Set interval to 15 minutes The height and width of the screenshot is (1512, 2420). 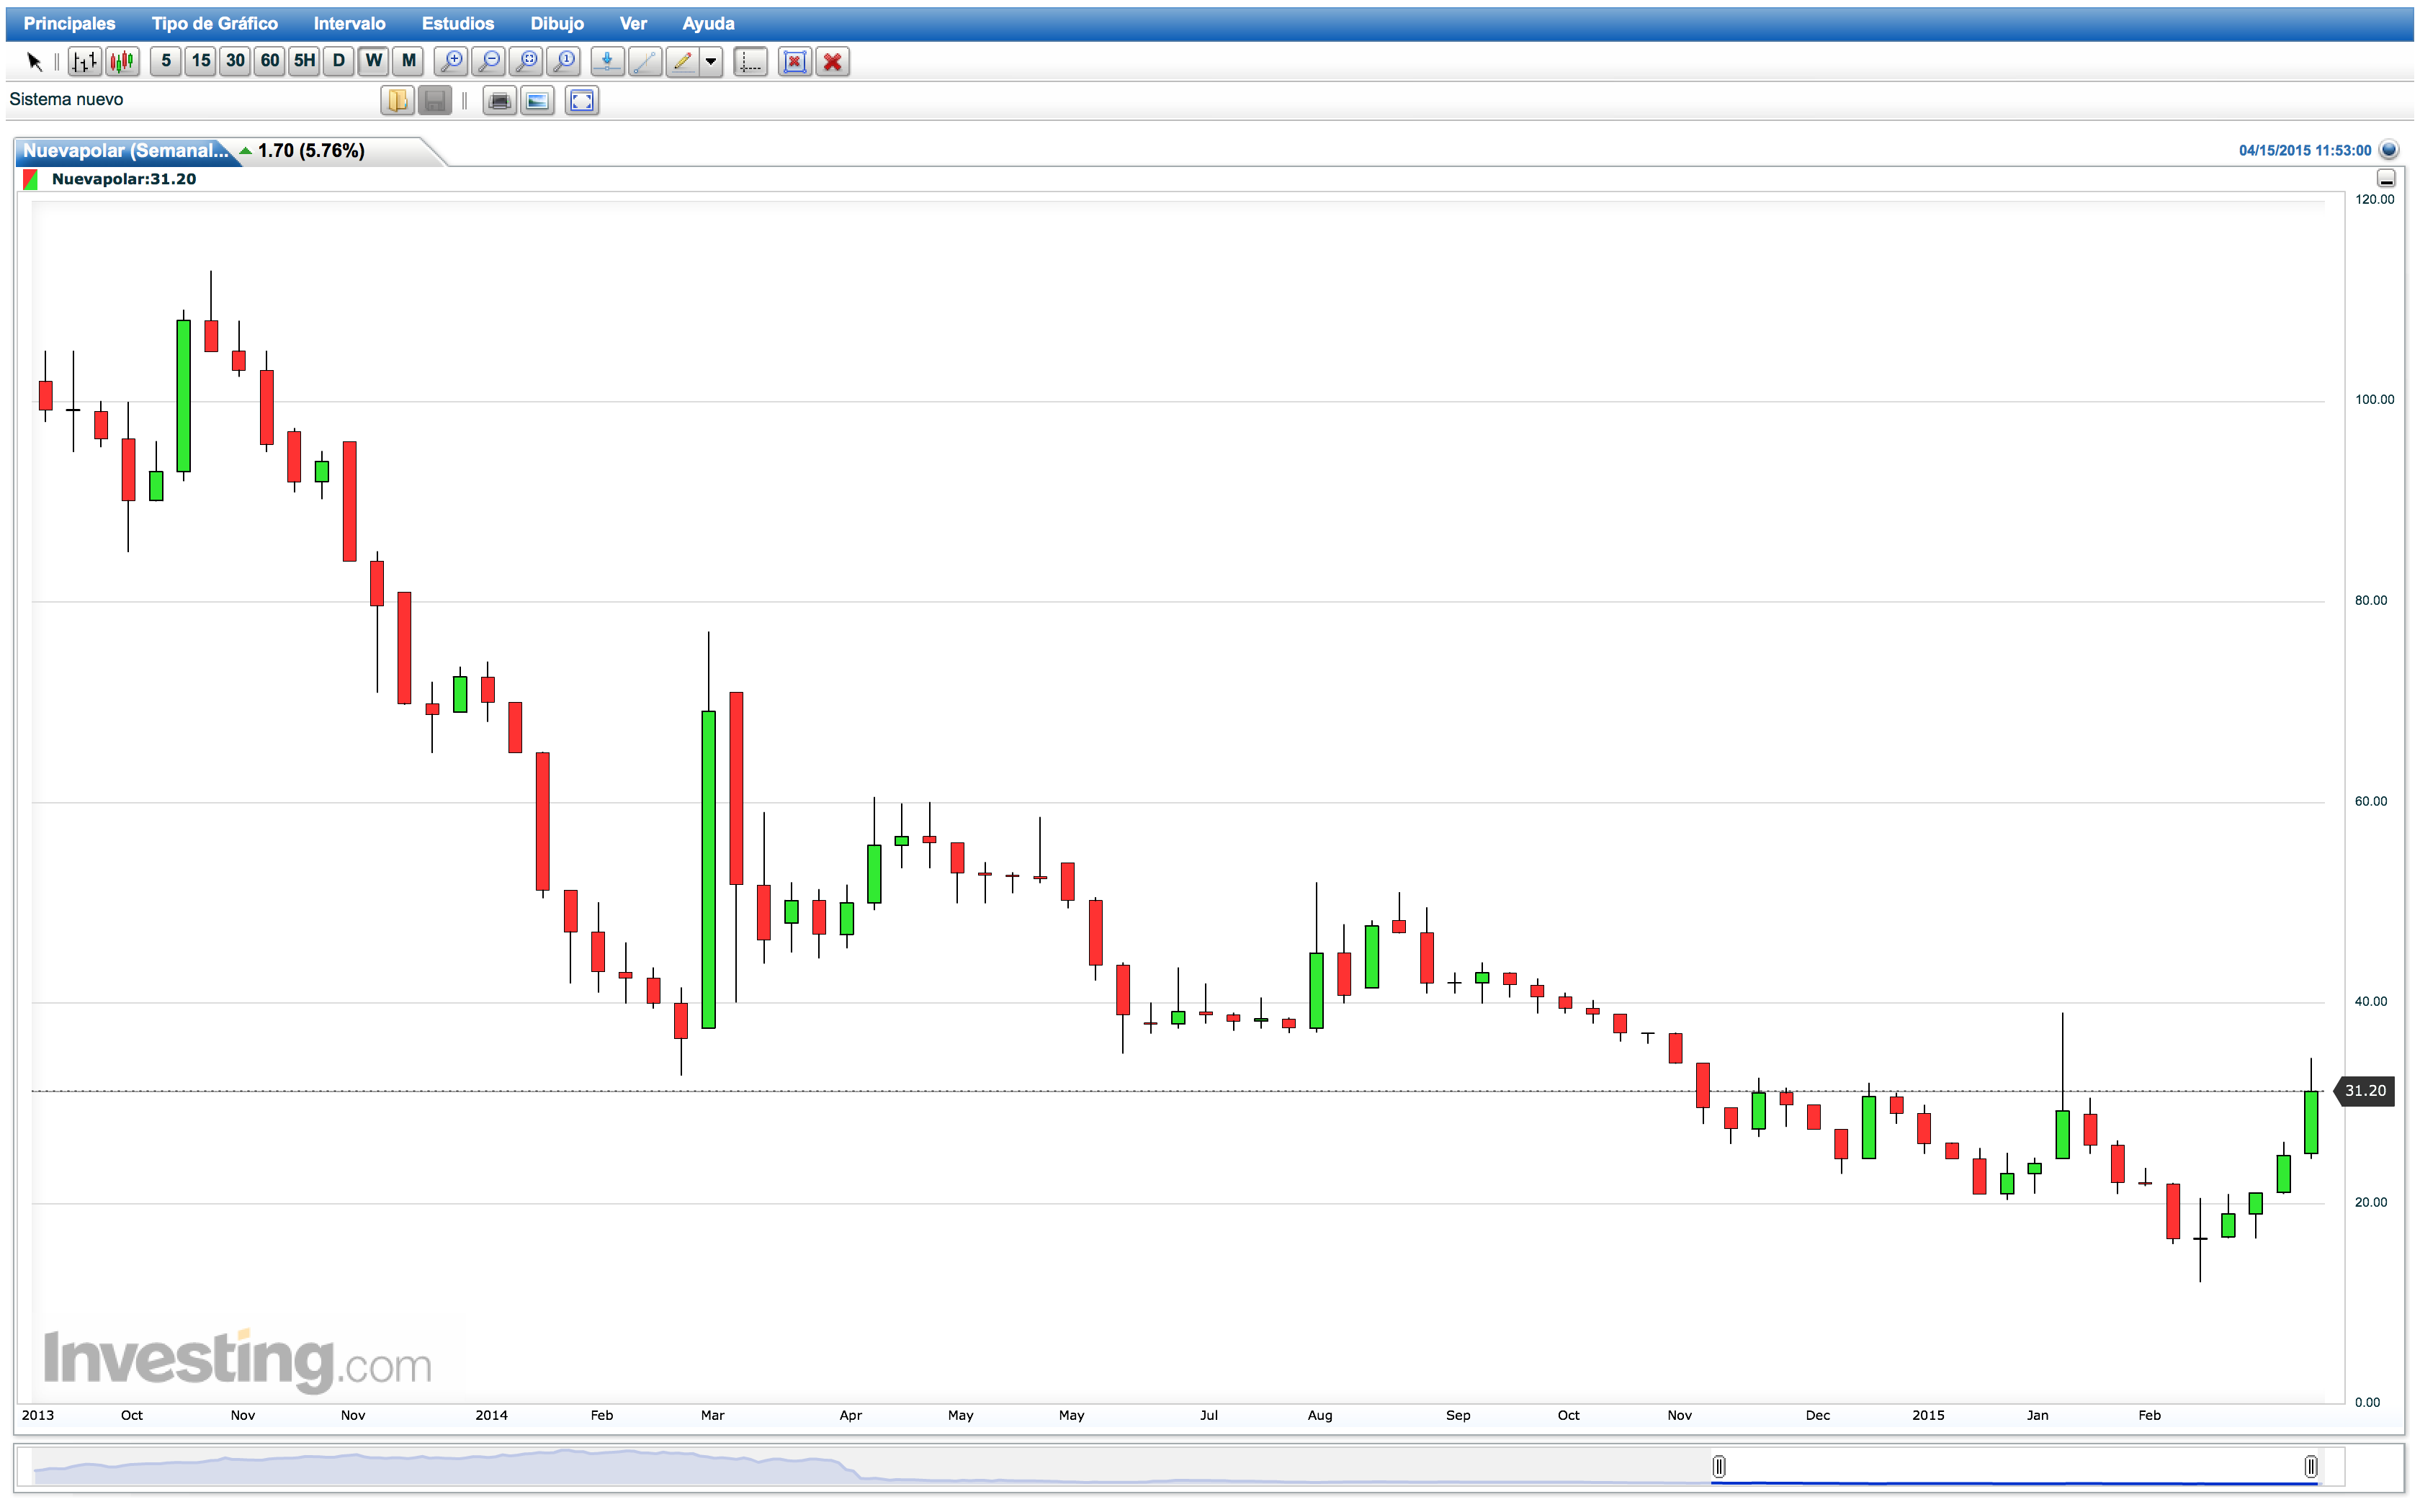click(201, 61)
